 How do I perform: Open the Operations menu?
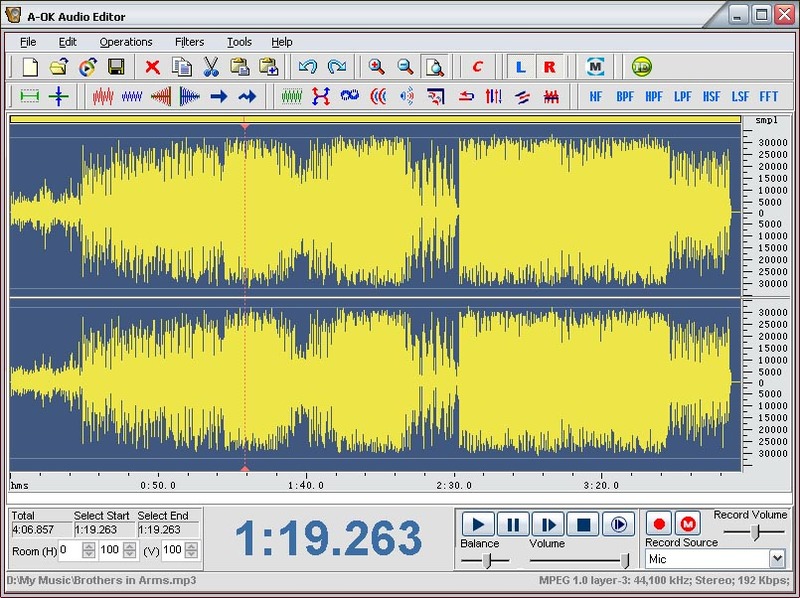(x=126, y=42)
